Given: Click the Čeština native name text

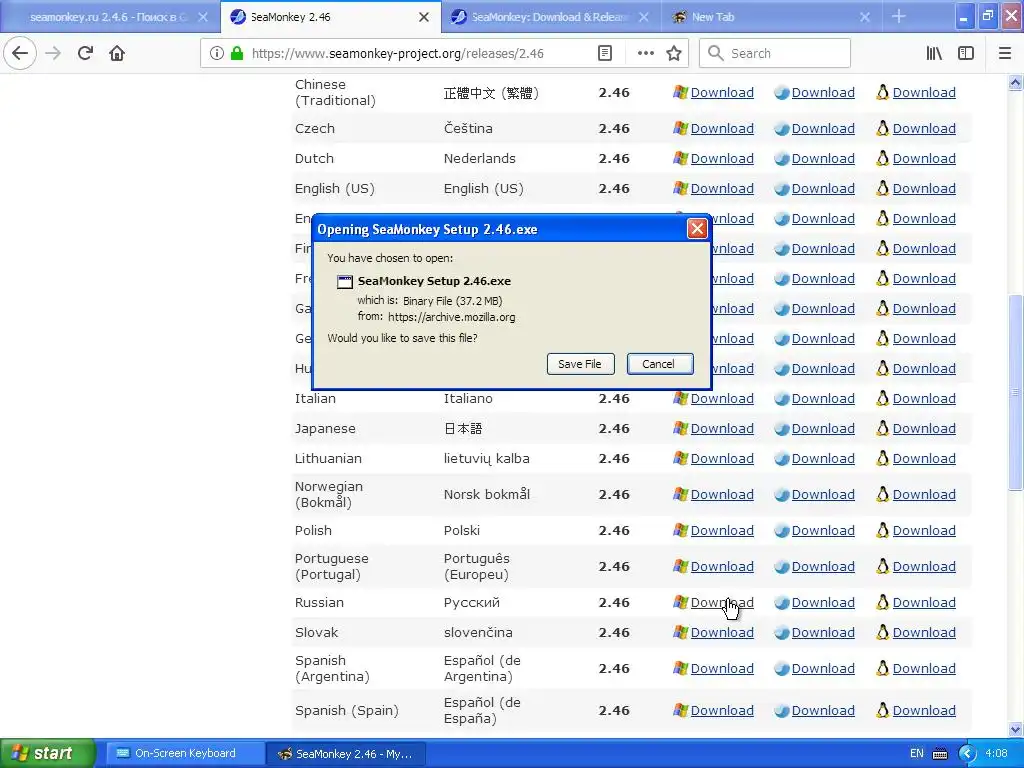Looking at the screenshot, I should tap(468, 129).
